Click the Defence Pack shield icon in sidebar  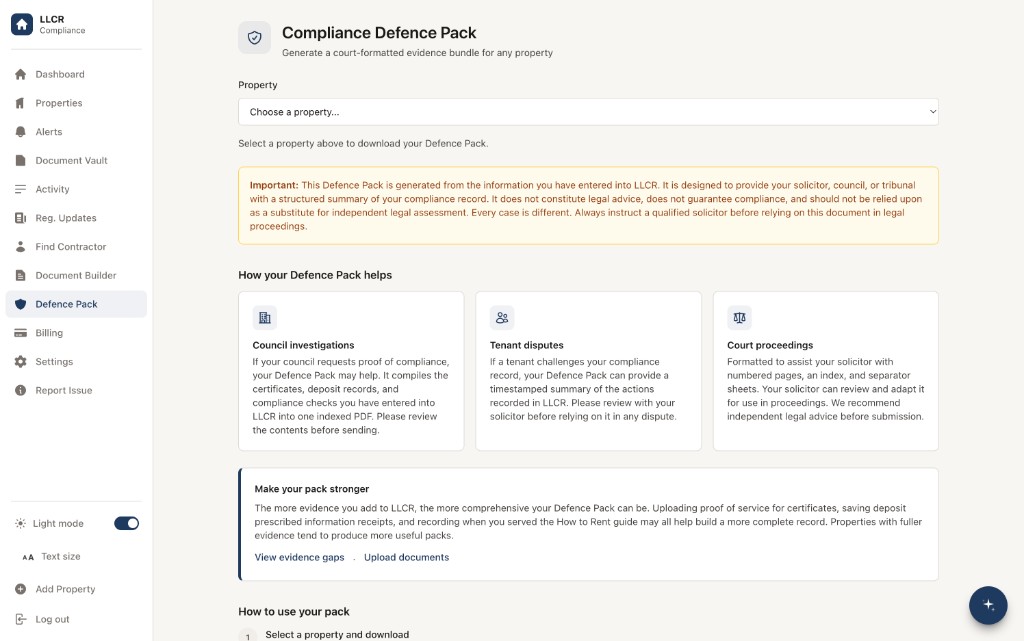click(x=20, y=304)
